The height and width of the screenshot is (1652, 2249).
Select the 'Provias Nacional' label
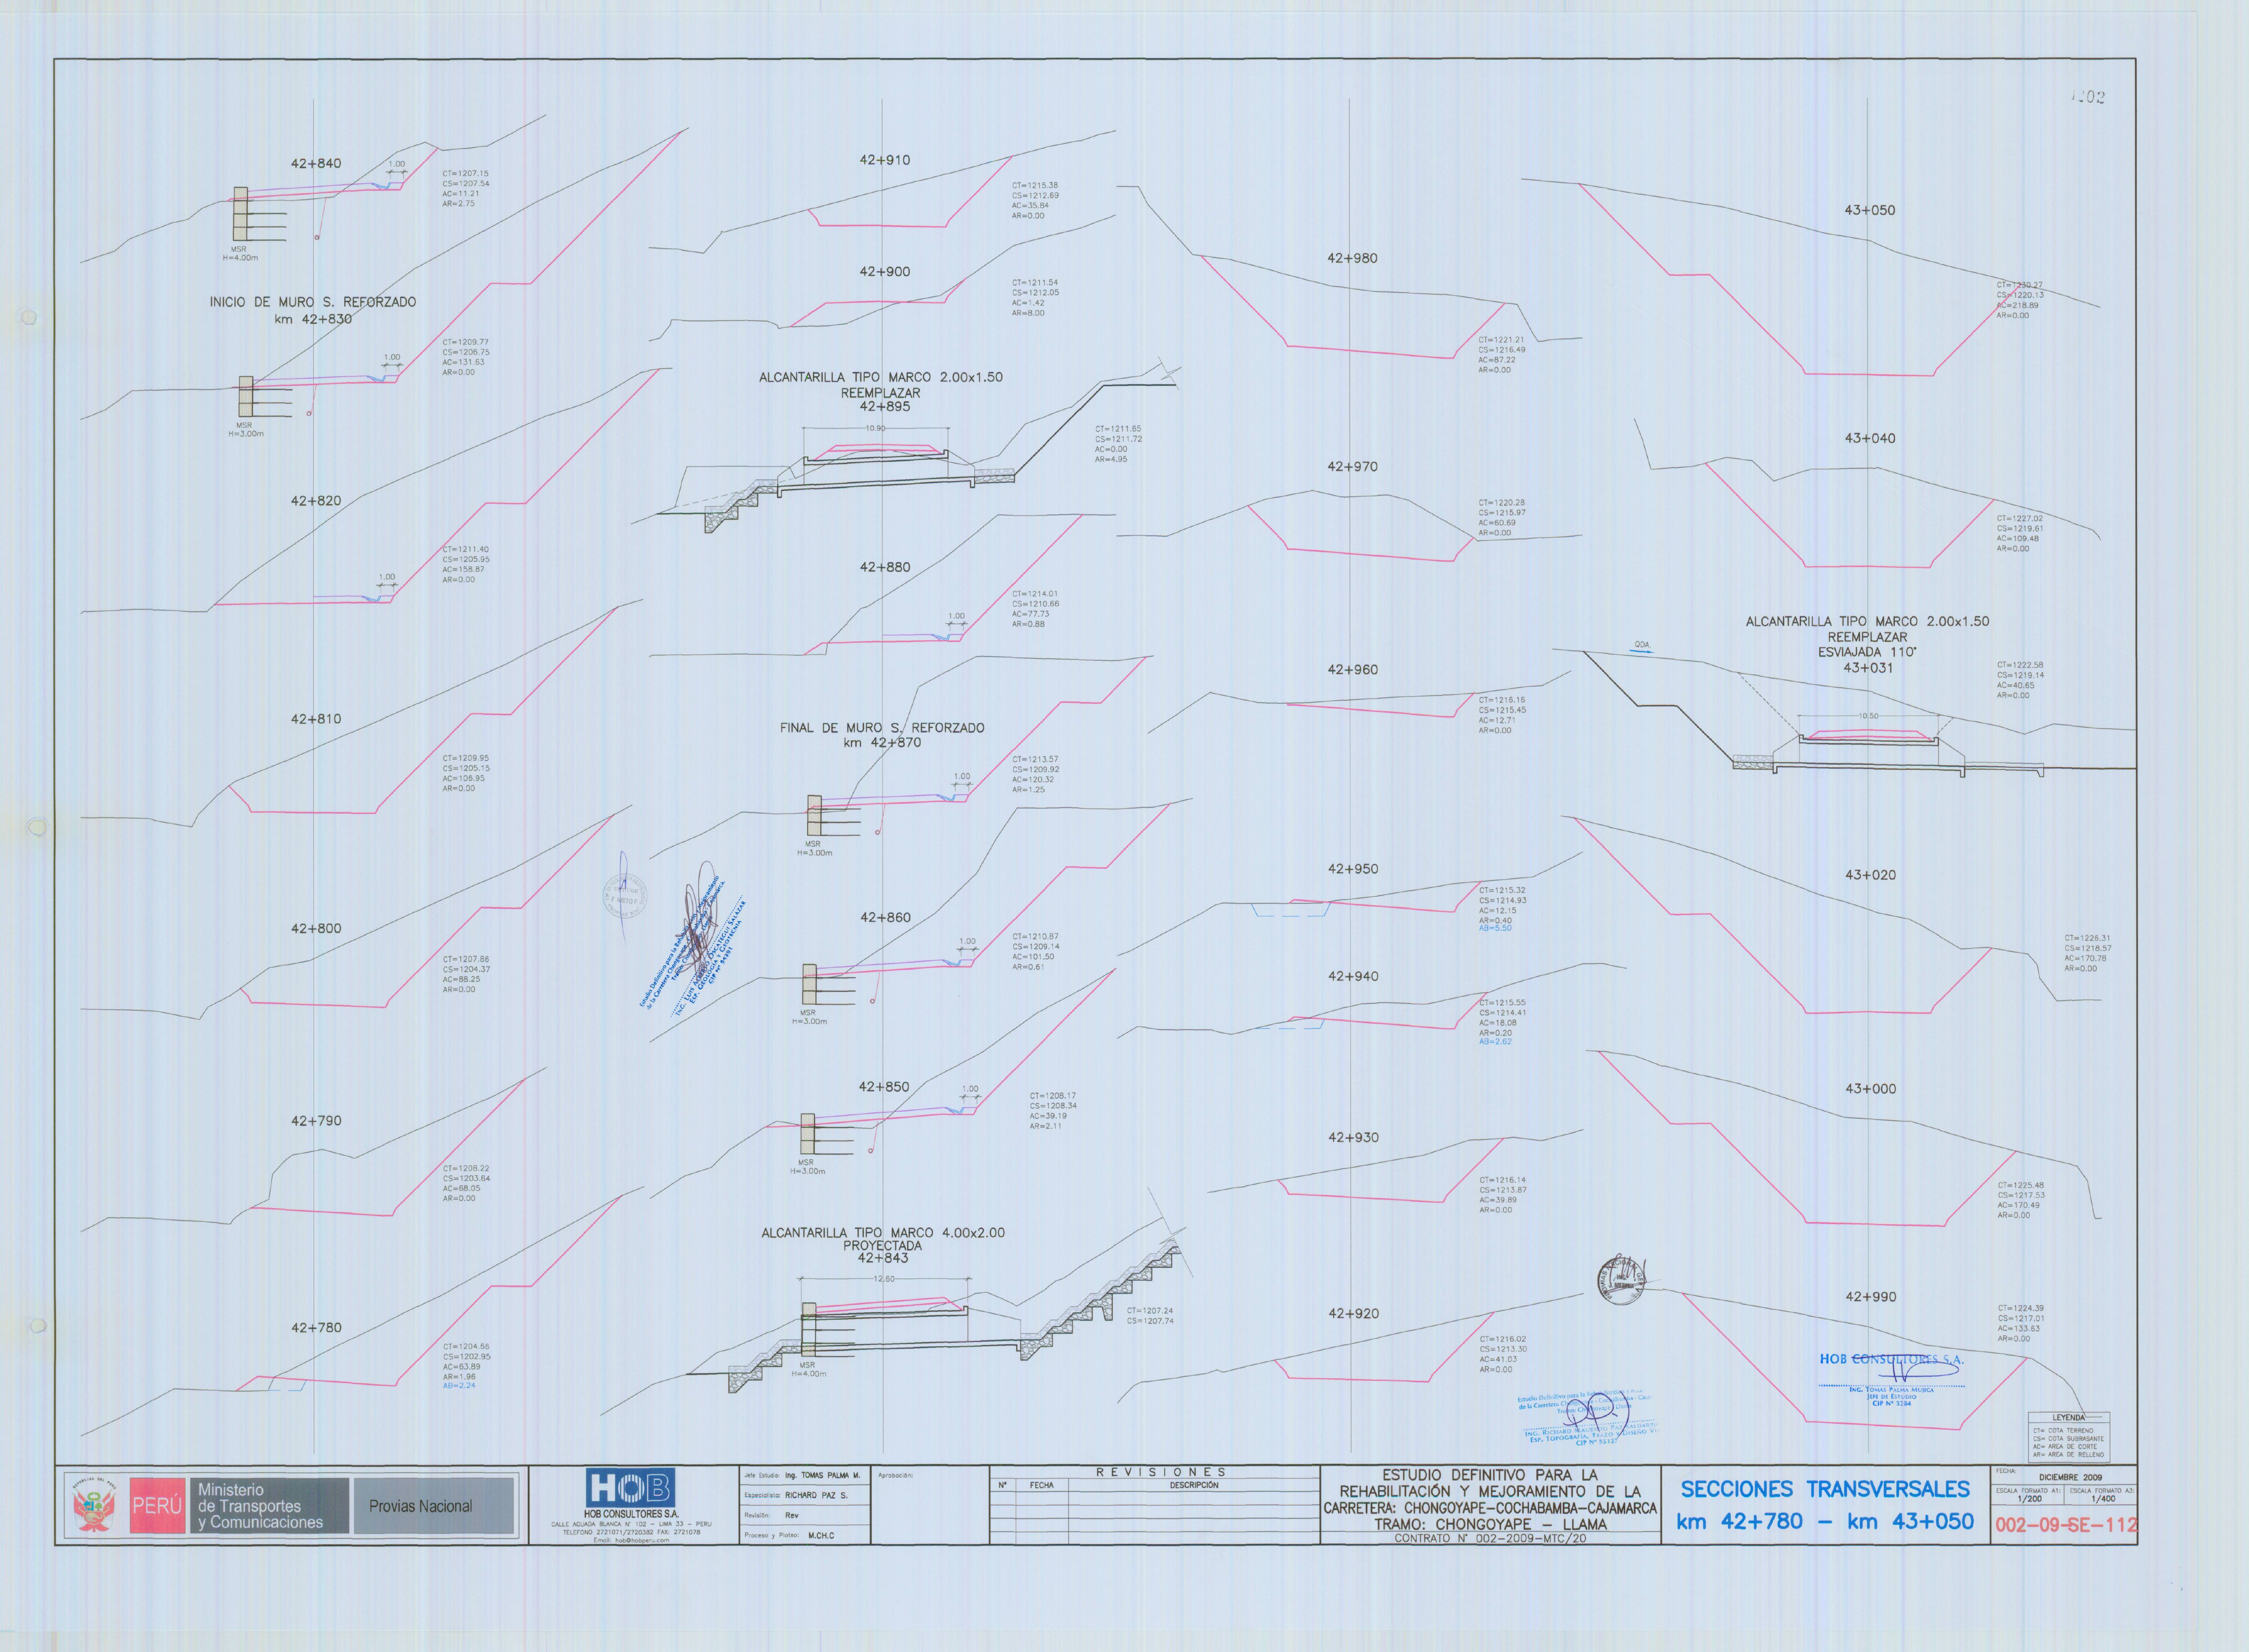tap(420, 1506)
